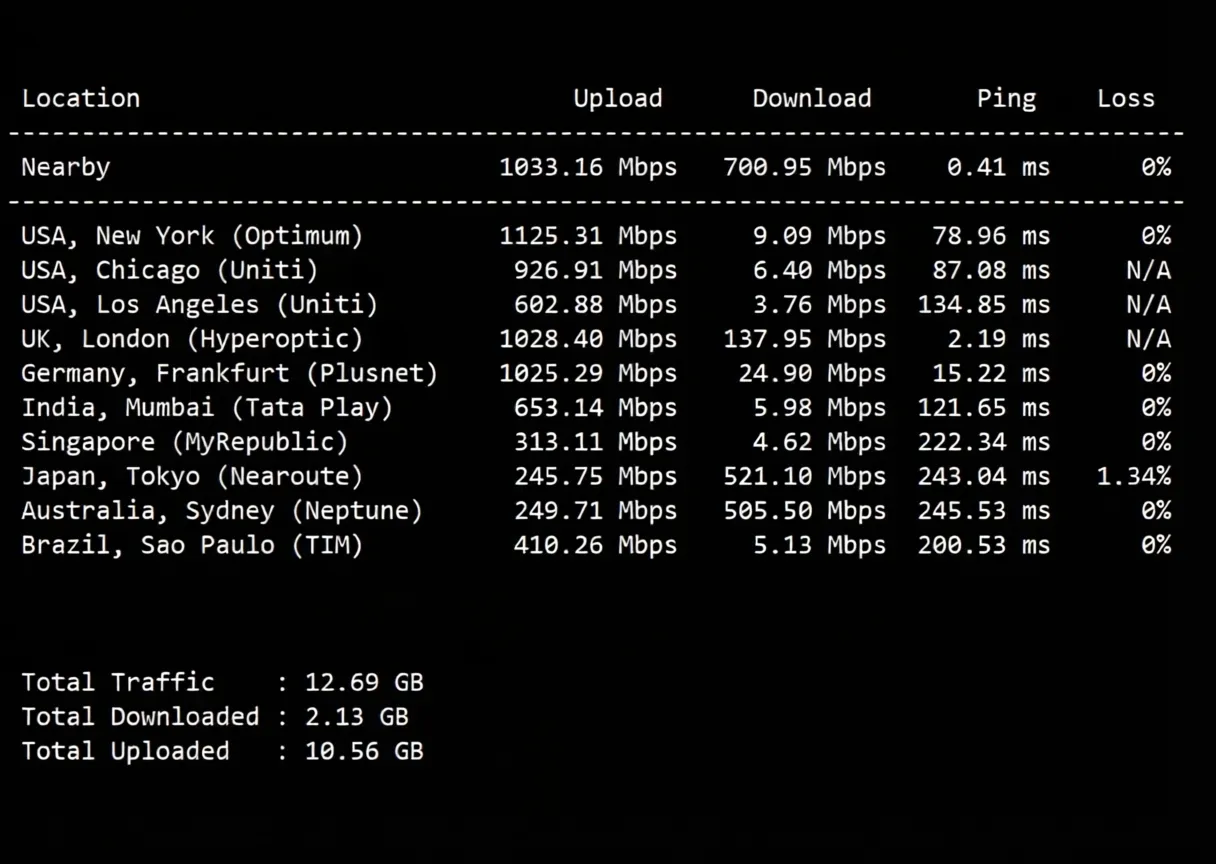
Task: Select download value 24.90 Mbps
Action: click(x=813, y=373)
